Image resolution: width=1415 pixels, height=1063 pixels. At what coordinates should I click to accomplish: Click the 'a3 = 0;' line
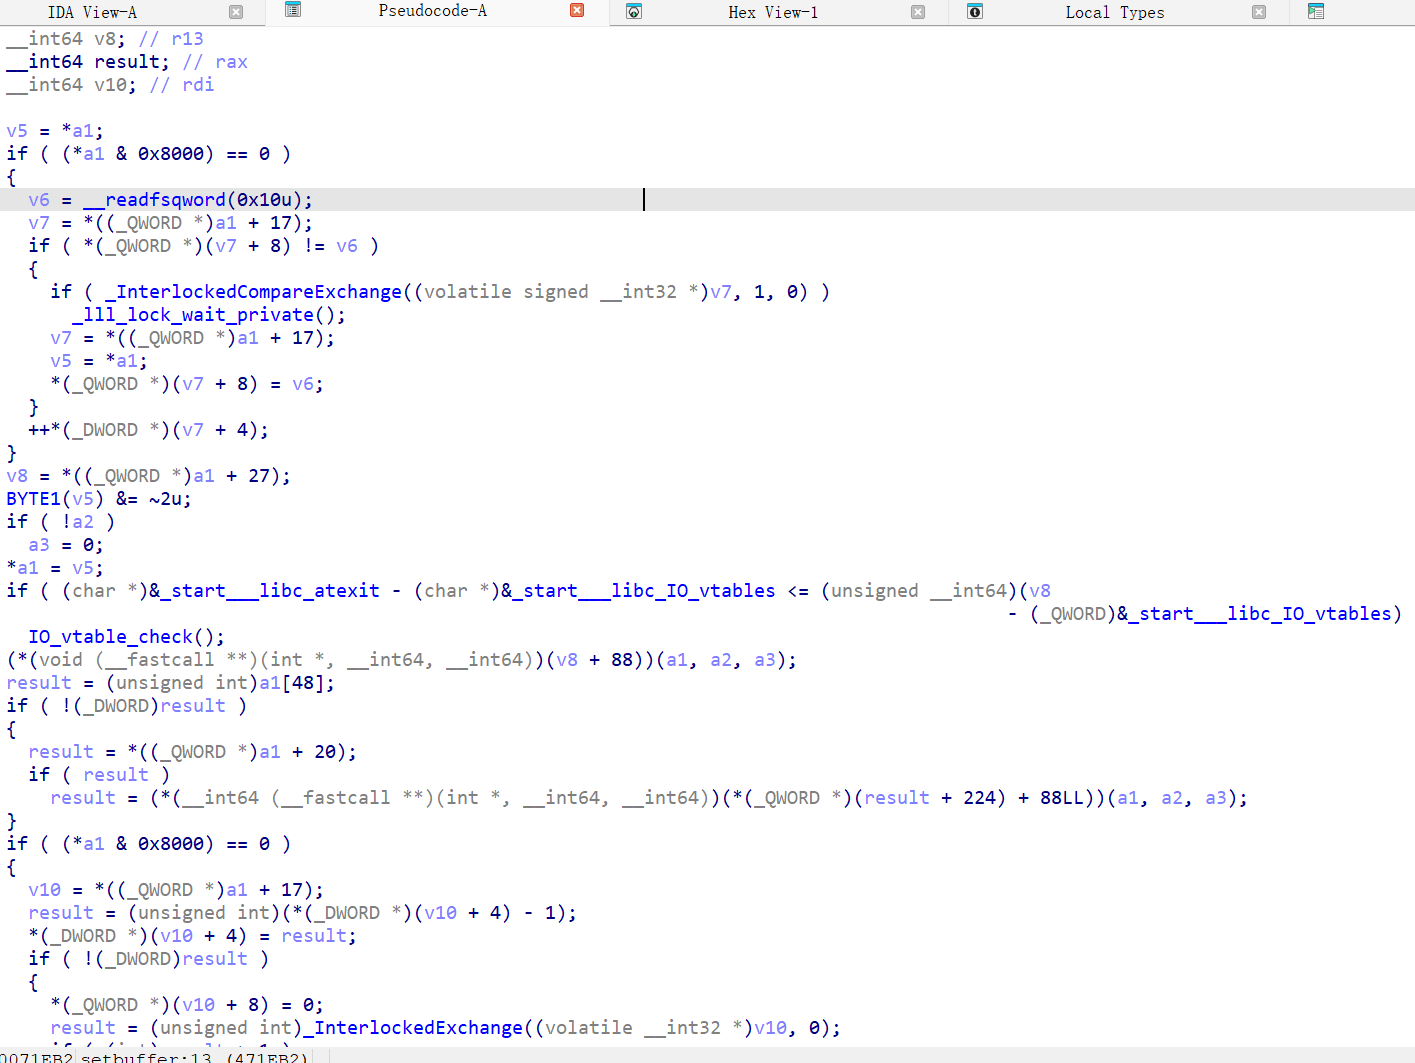pyautogui.click(x=66, y=545)
